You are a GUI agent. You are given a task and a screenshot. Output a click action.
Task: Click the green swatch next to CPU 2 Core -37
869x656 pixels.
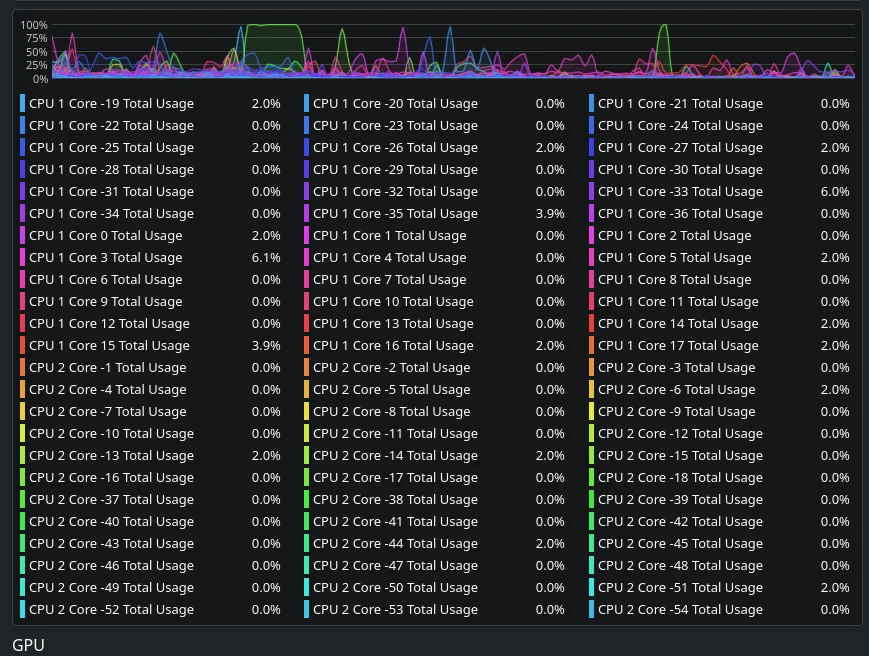tap(22, 500)
